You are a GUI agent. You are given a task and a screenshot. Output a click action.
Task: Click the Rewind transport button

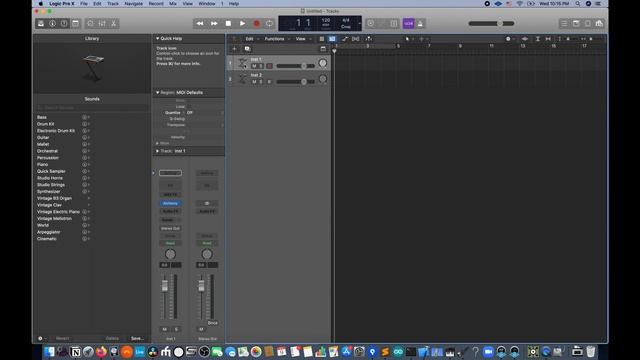tap(200, 24)
